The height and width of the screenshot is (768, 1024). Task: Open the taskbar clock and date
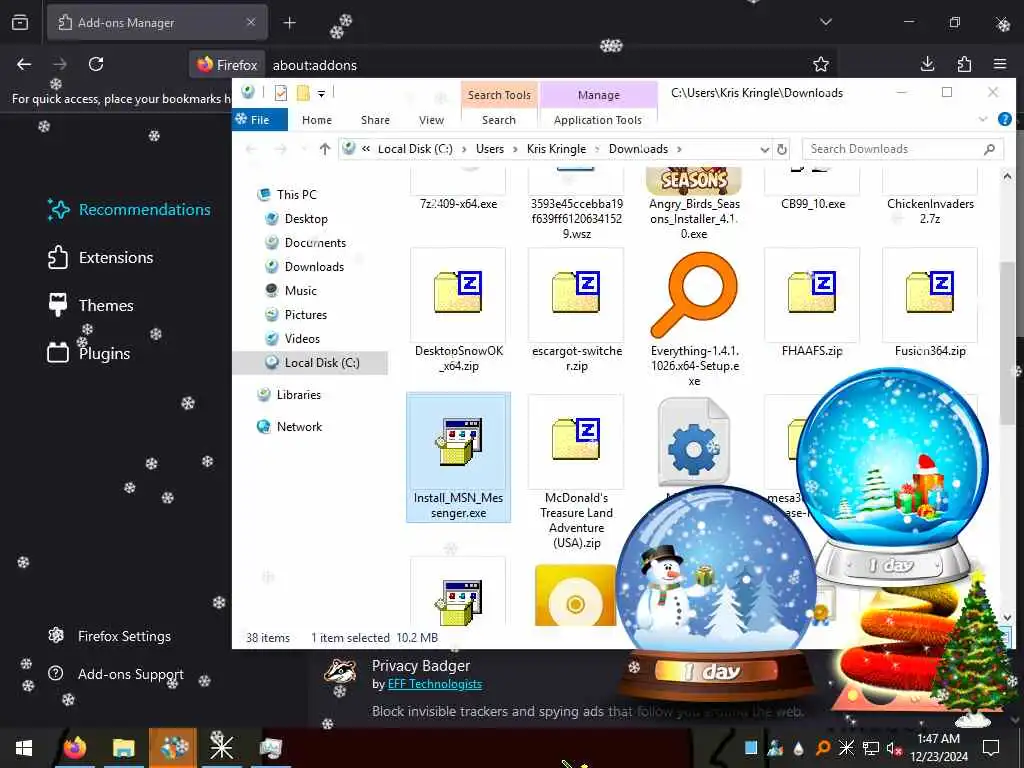tap(938, 748)
